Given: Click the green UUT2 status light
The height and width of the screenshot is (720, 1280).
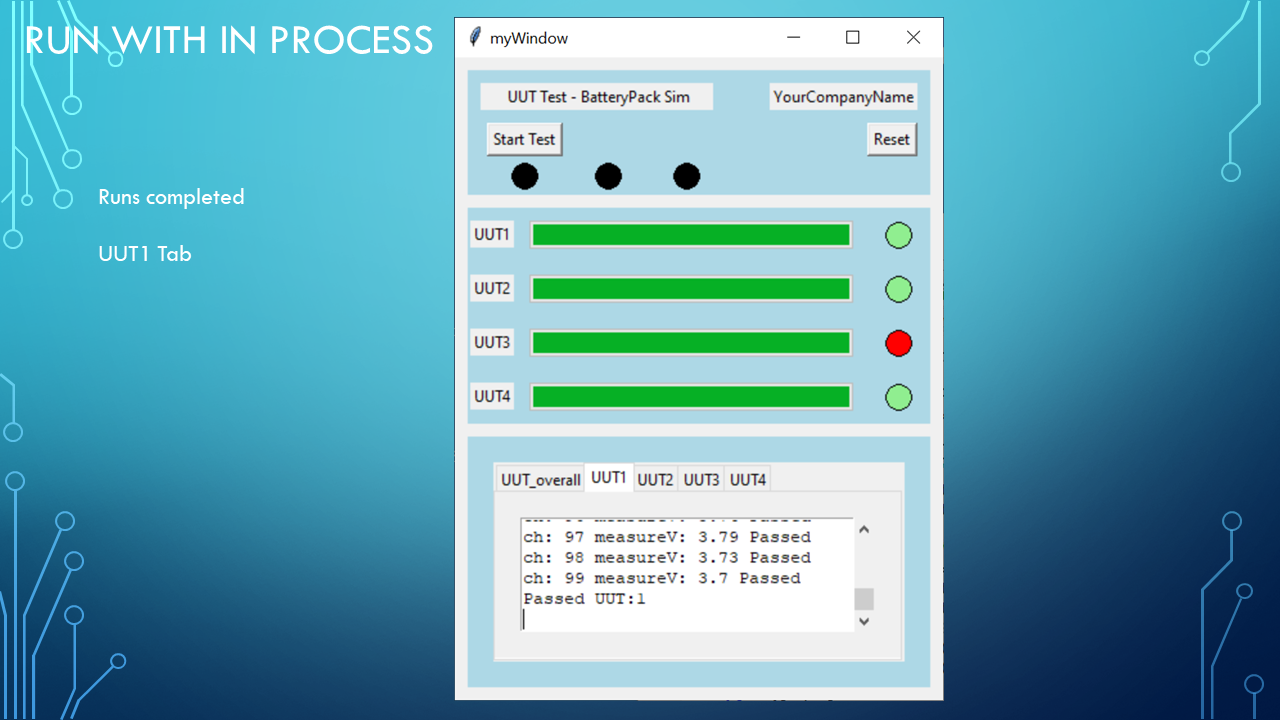Looking at the screenshot, I should [x=898, y=290].
